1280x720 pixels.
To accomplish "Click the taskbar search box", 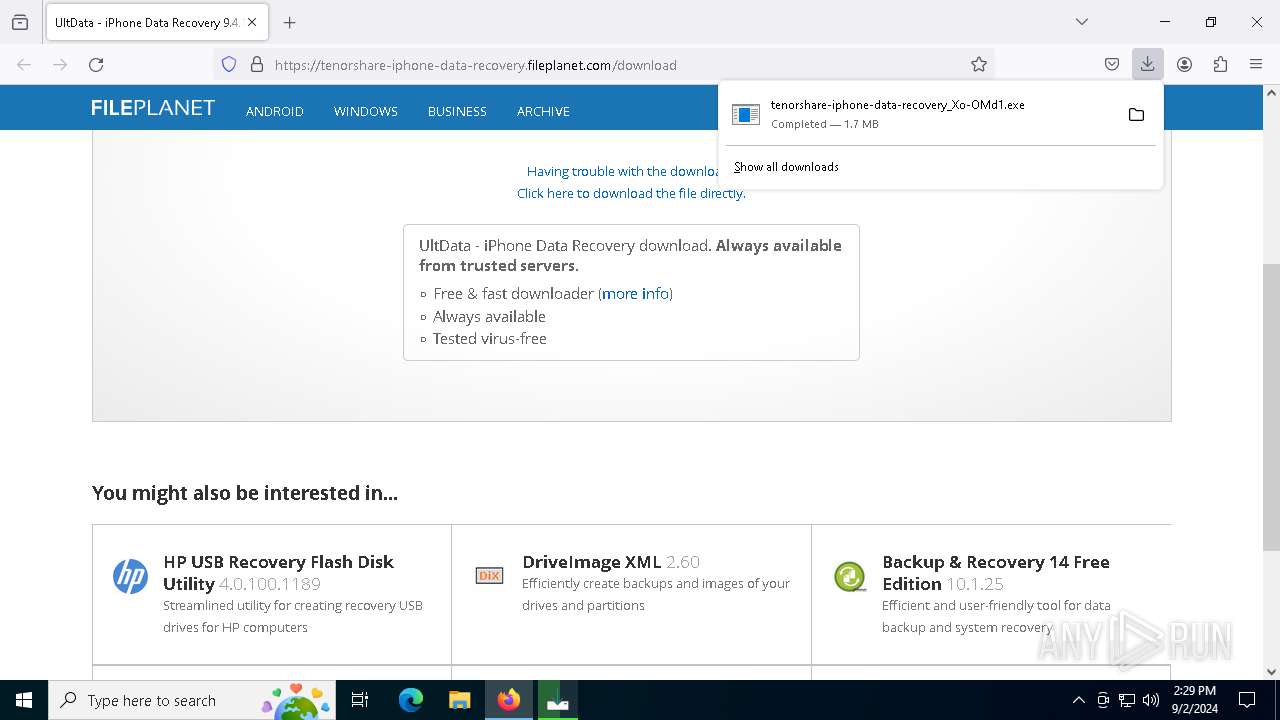I will (x=192, y=700).
